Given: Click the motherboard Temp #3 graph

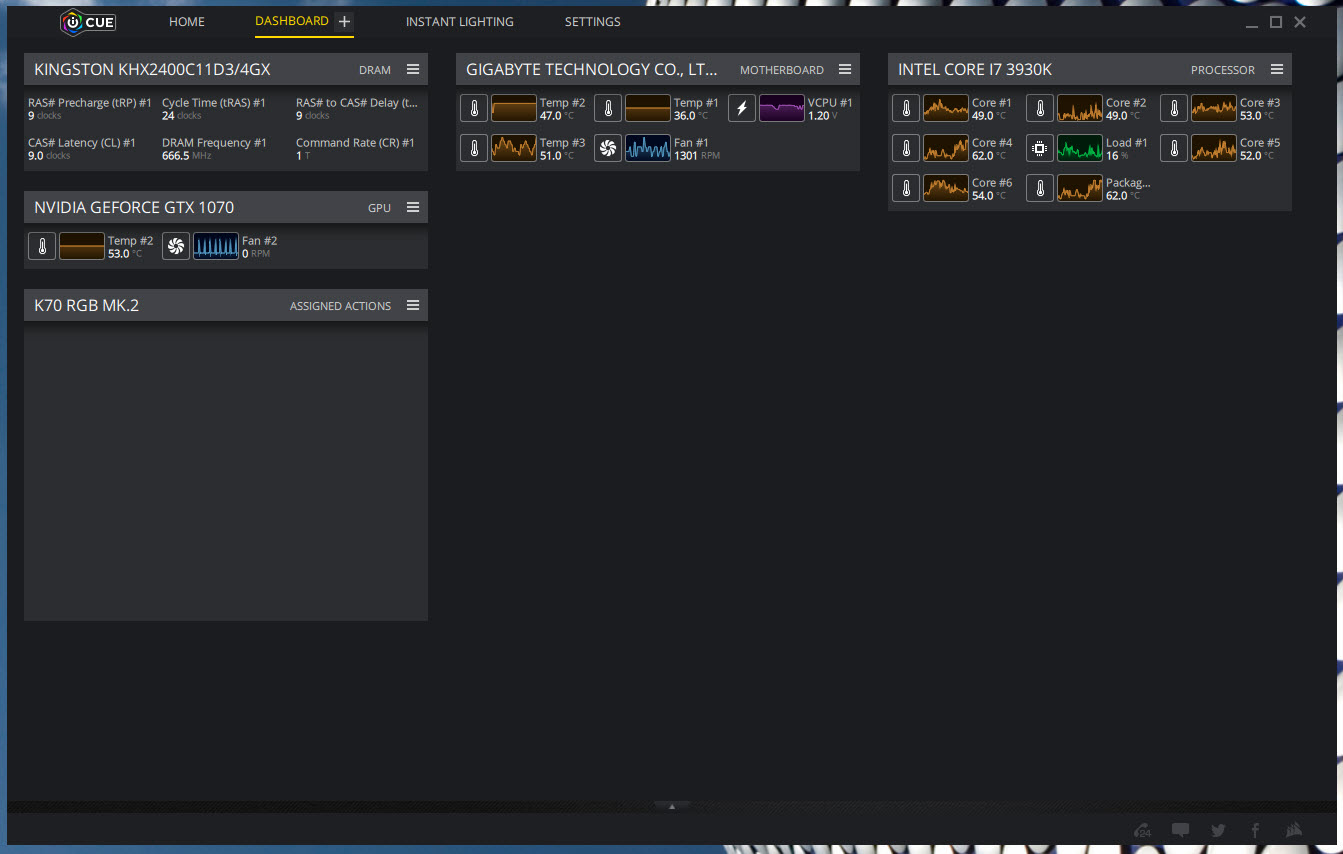Looking at the screenshot, I should tap(514, 148).
